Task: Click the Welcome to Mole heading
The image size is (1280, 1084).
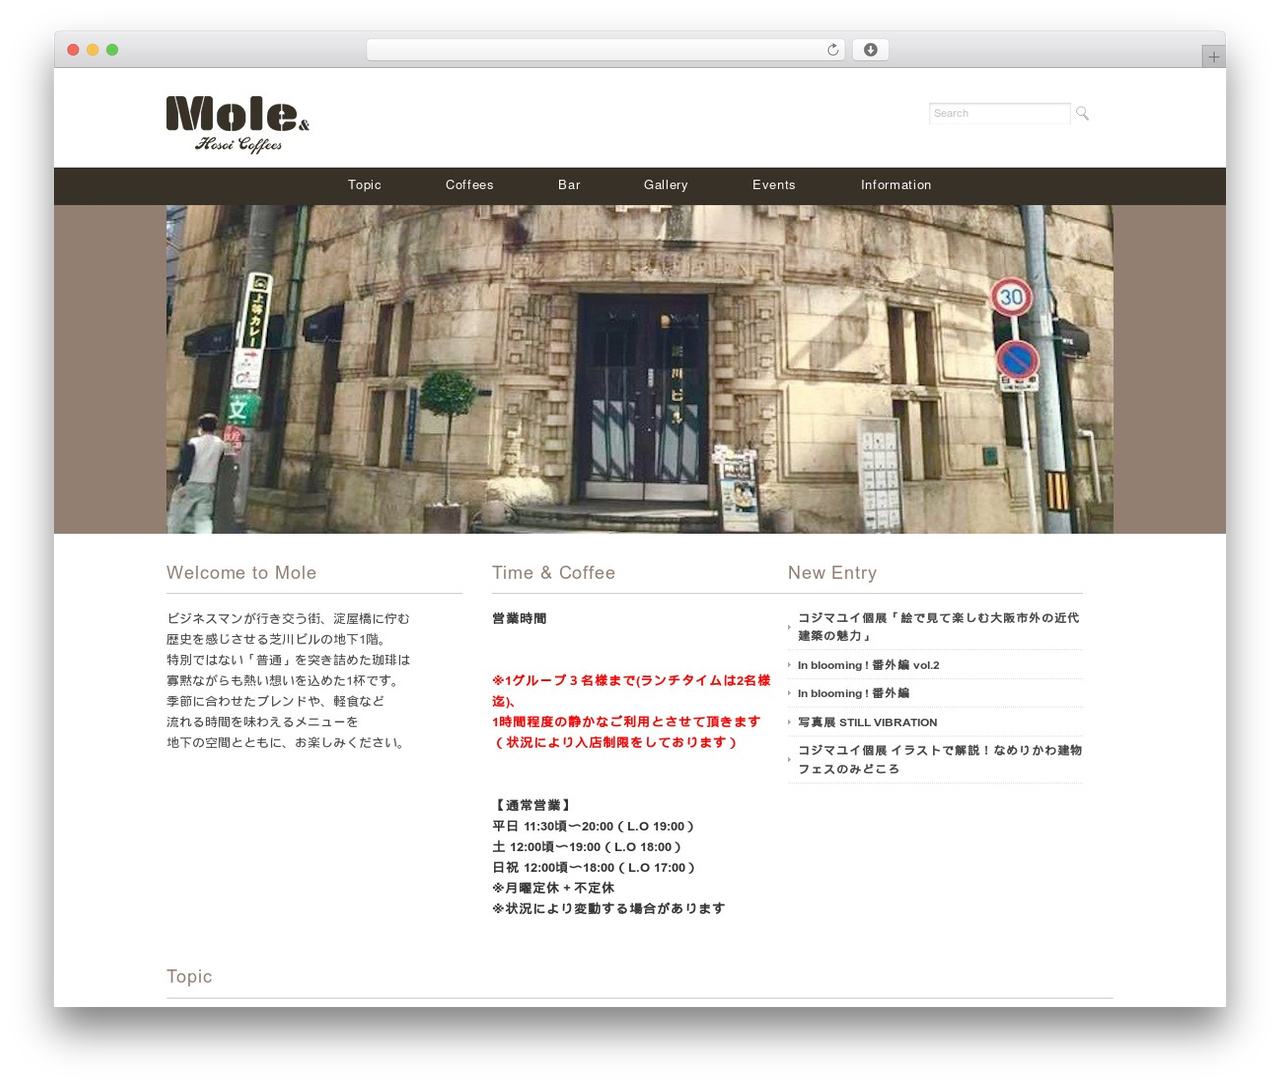Action: point(241,573)
